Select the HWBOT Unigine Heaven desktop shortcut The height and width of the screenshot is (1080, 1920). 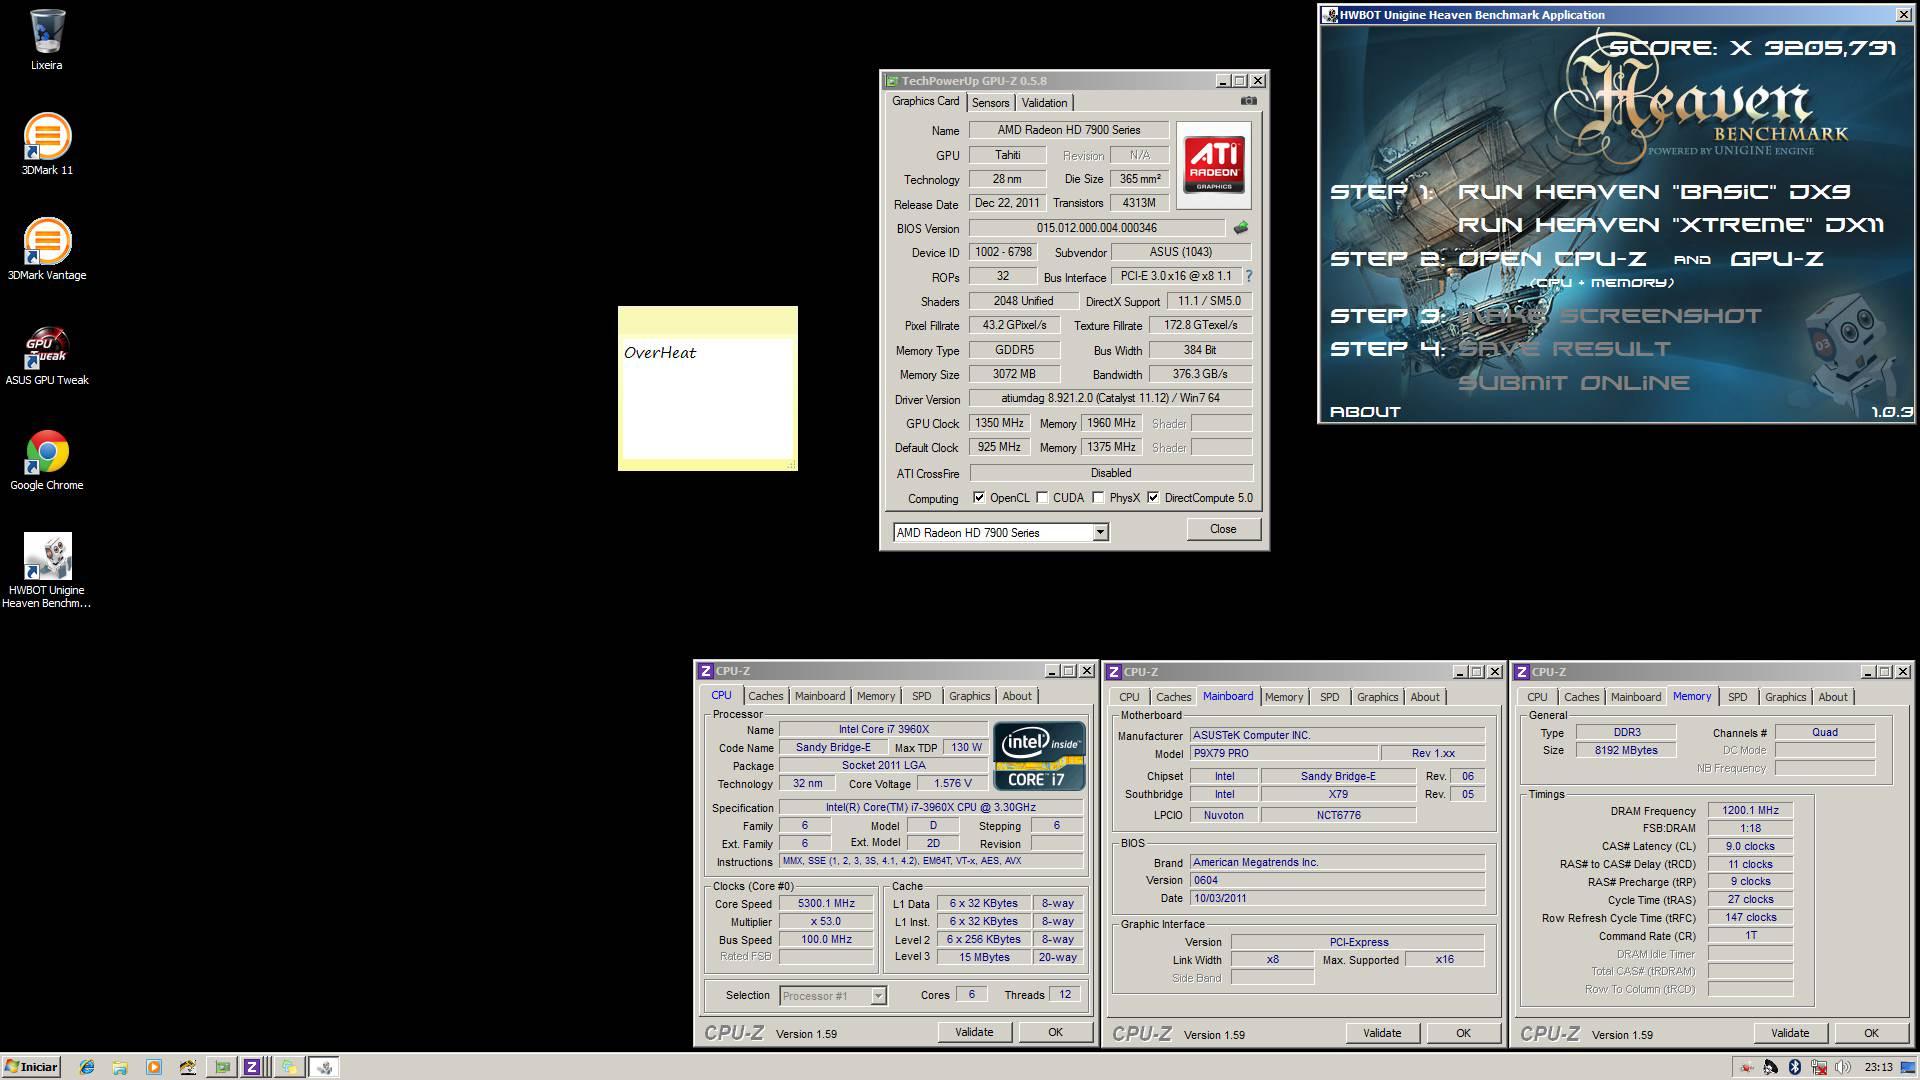pos(47,570)
